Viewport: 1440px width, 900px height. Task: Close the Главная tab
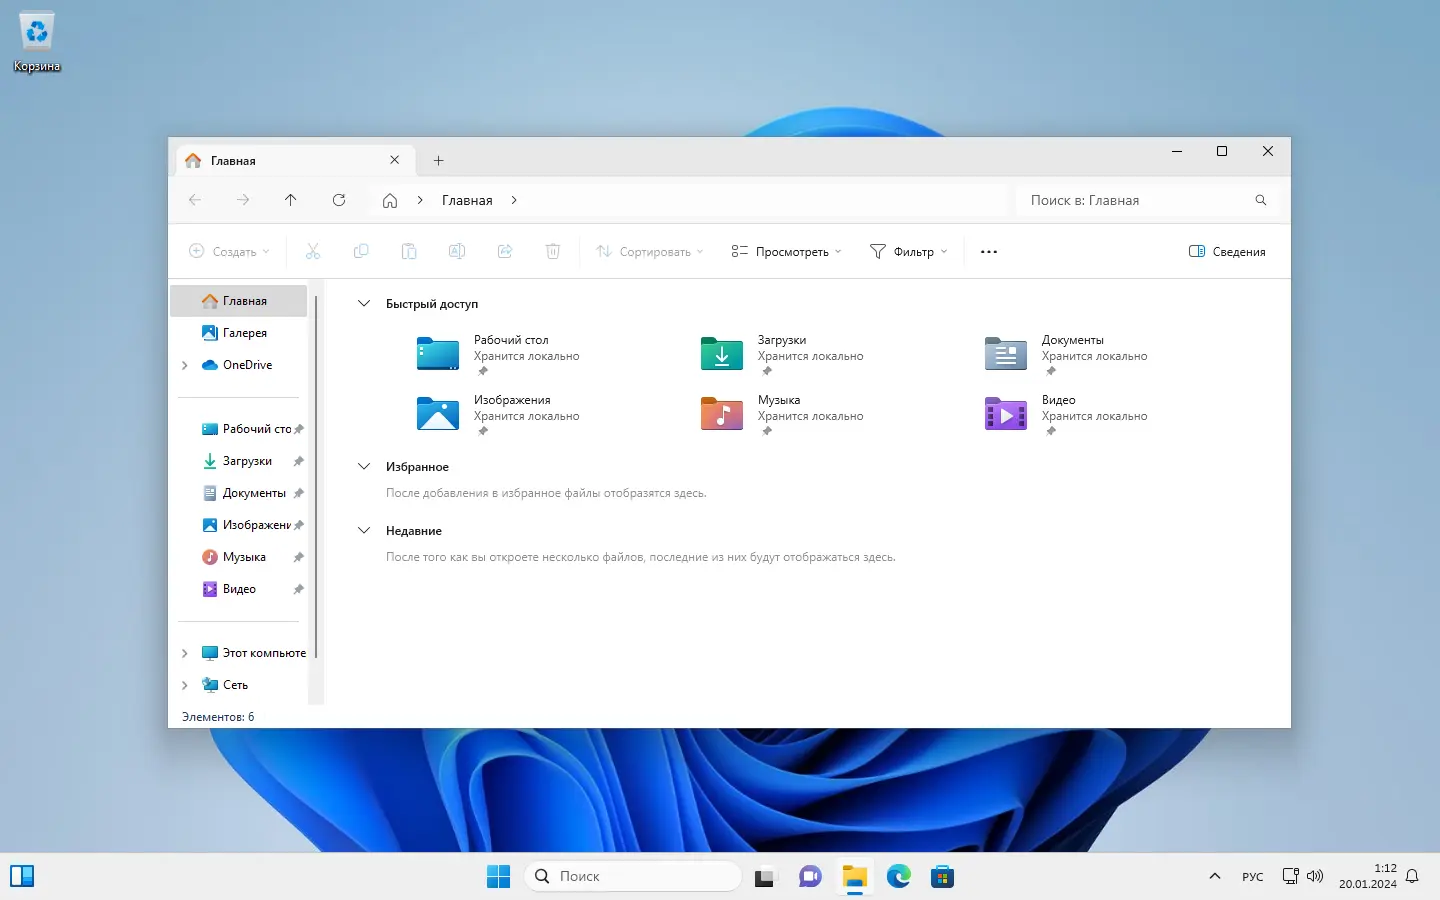394,160
